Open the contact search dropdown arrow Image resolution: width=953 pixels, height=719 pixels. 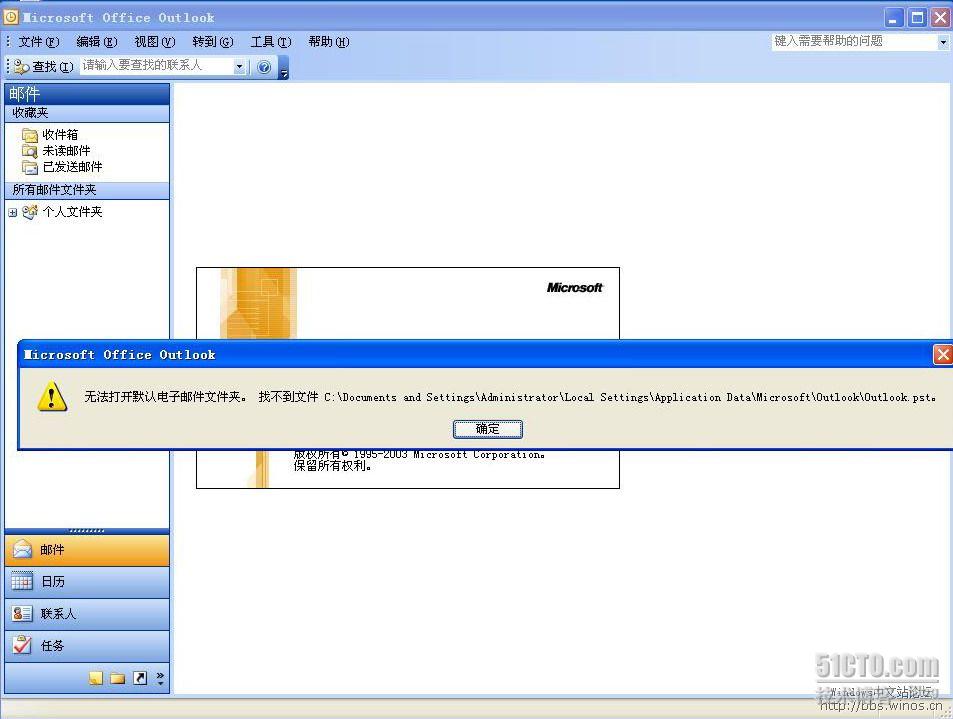click(x=239, y=66)
